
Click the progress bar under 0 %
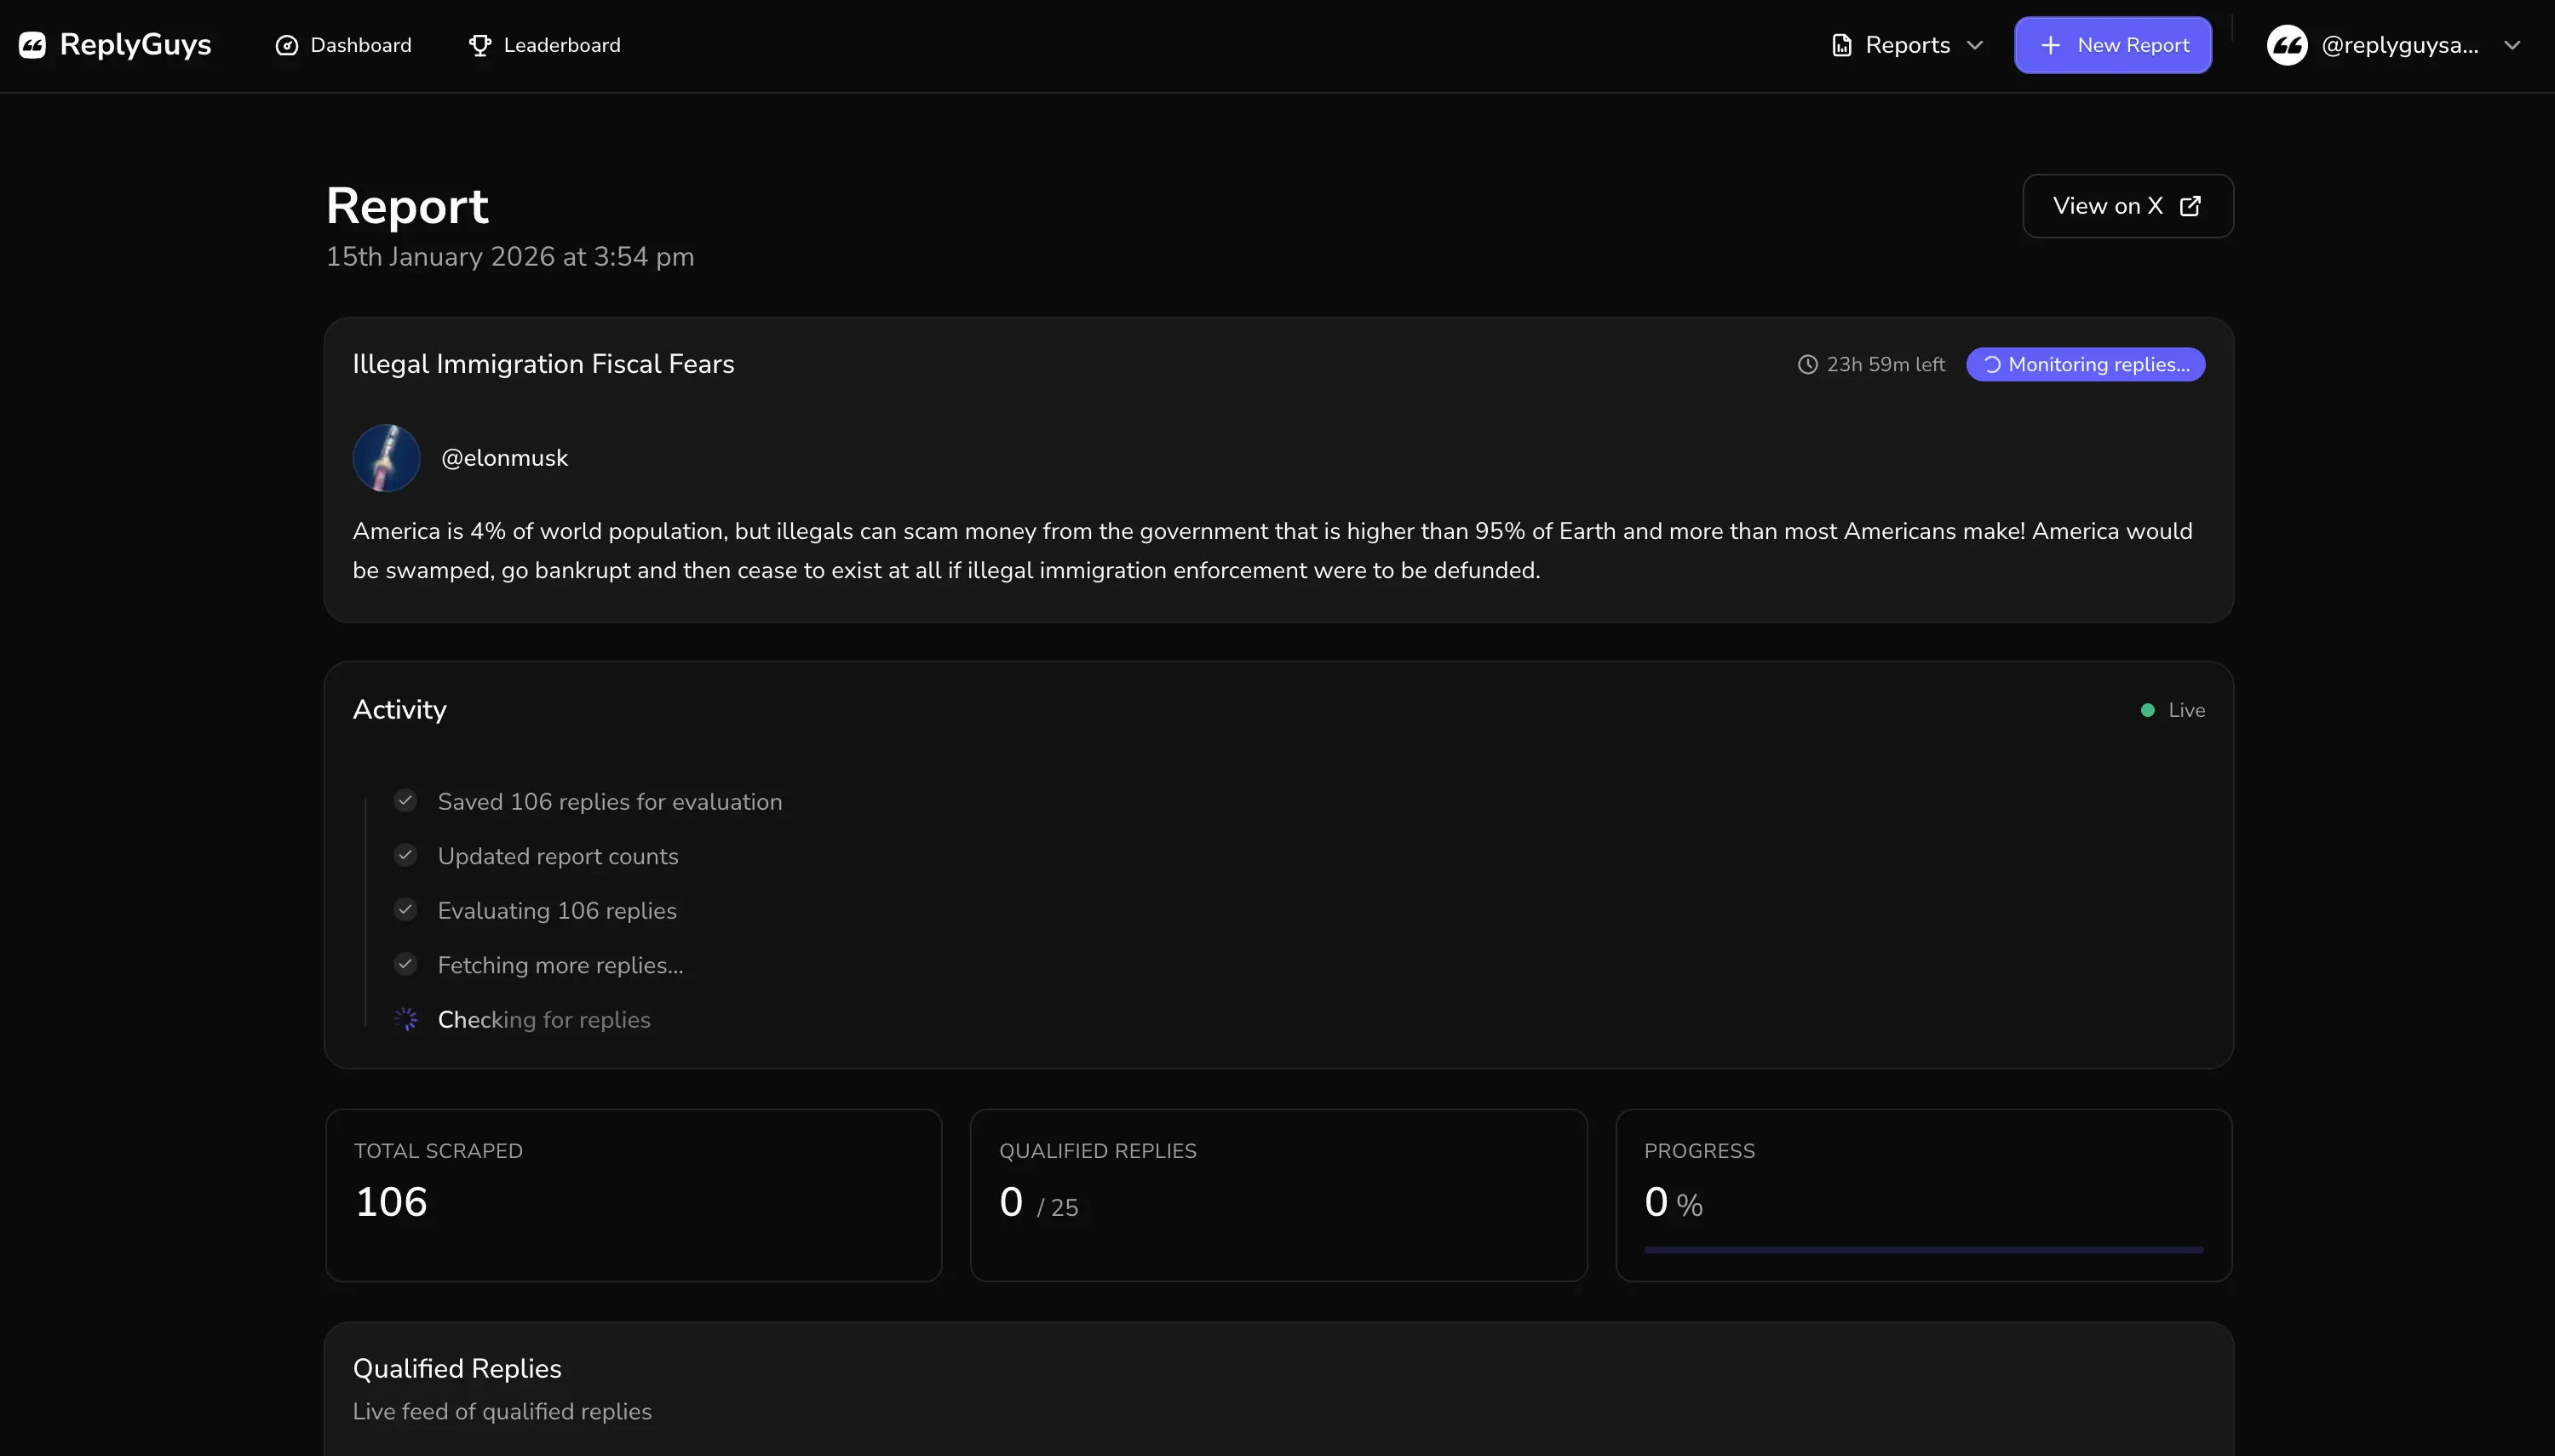click(x=1923, y=1249)
